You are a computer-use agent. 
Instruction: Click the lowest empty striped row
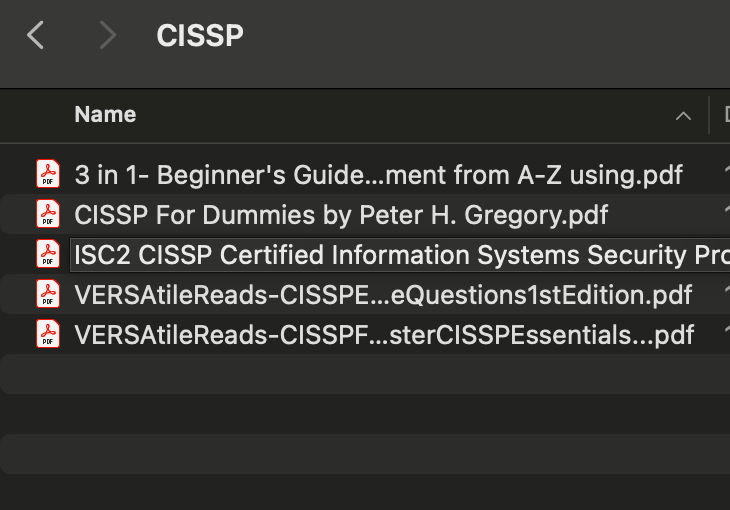365,454
